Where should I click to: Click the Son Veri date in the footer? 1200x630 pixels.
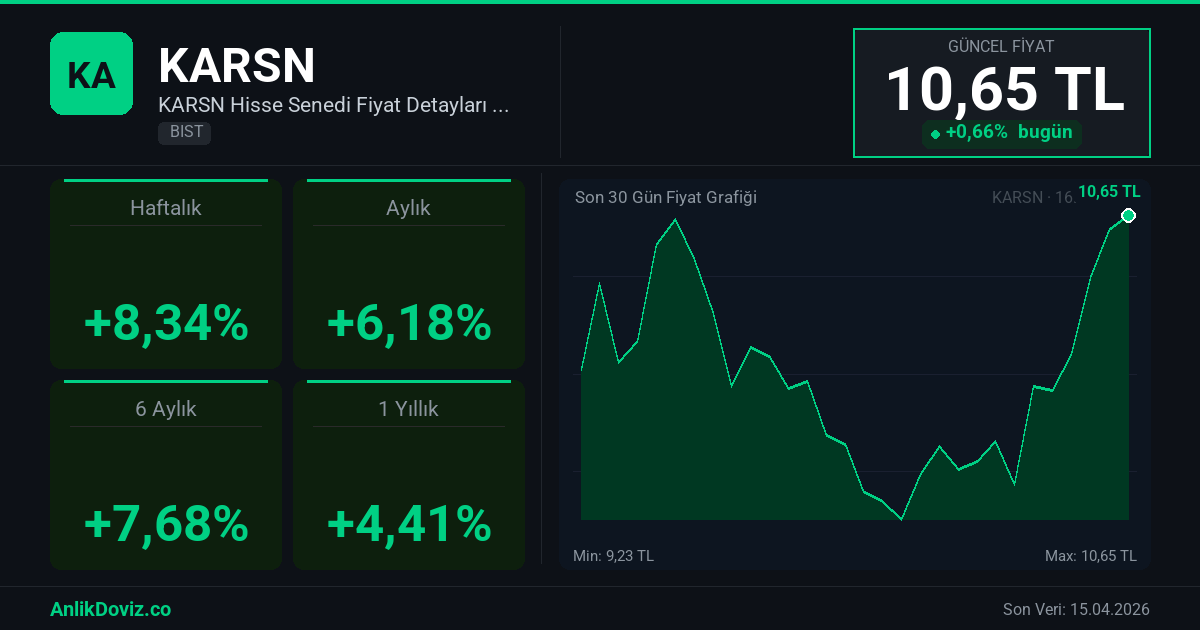pyautogui.click(x=1076, y=609)
